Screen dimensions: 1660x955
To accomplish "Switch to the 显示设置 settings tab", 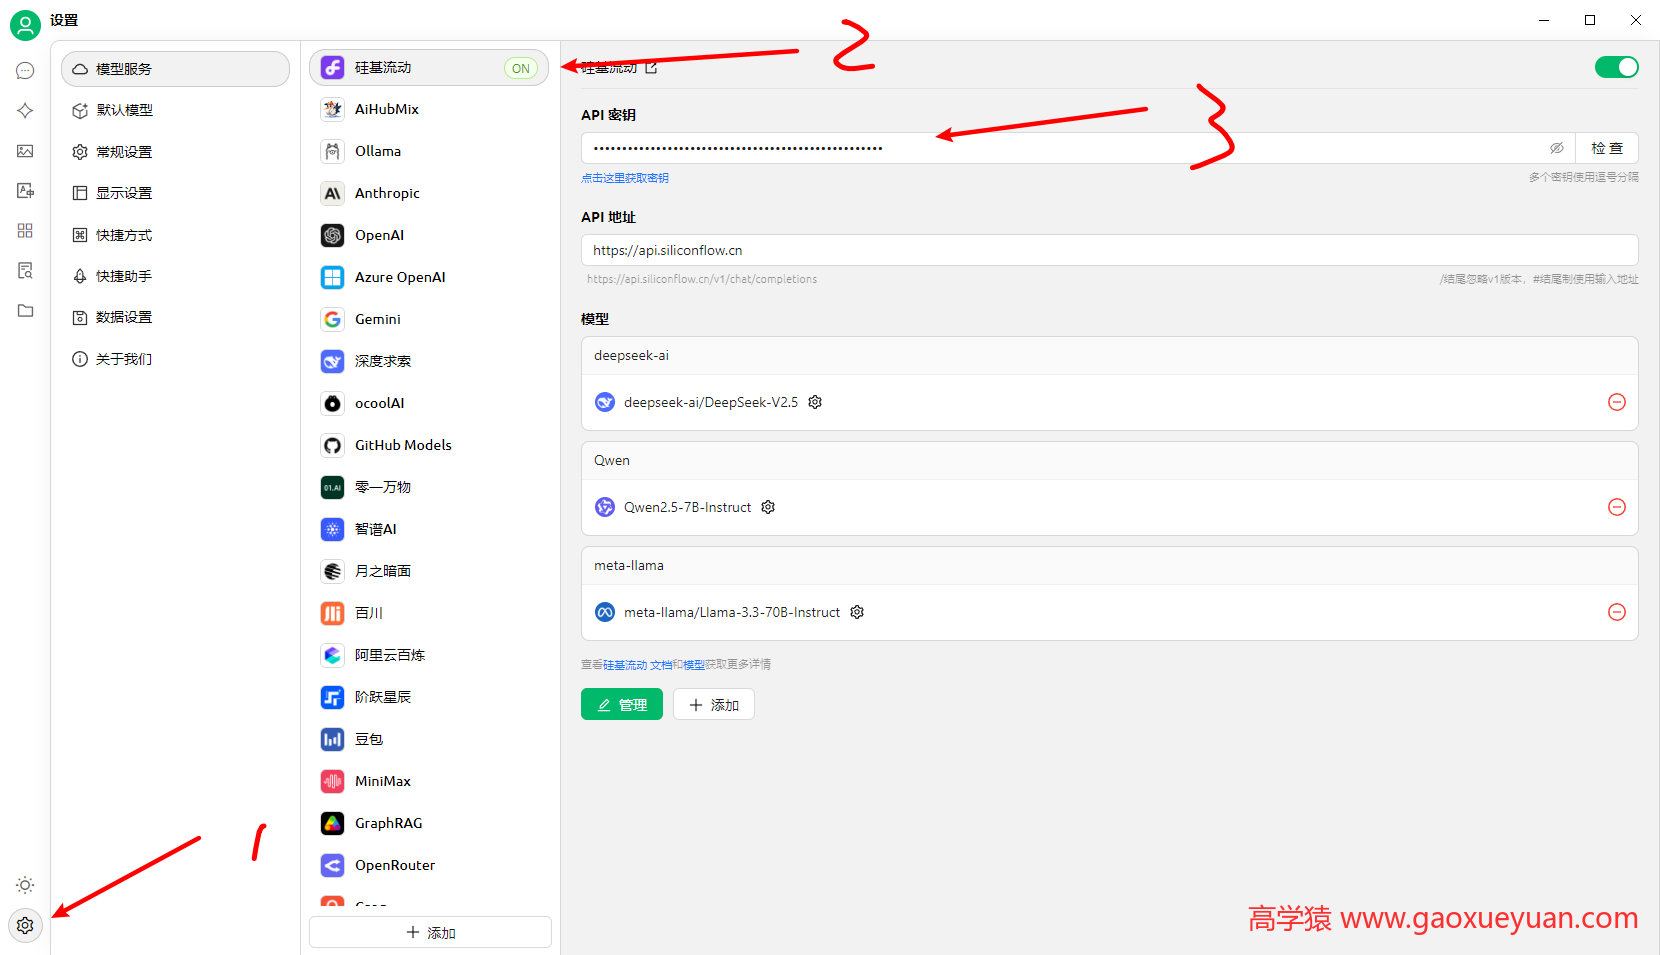I will coord(124,193).
